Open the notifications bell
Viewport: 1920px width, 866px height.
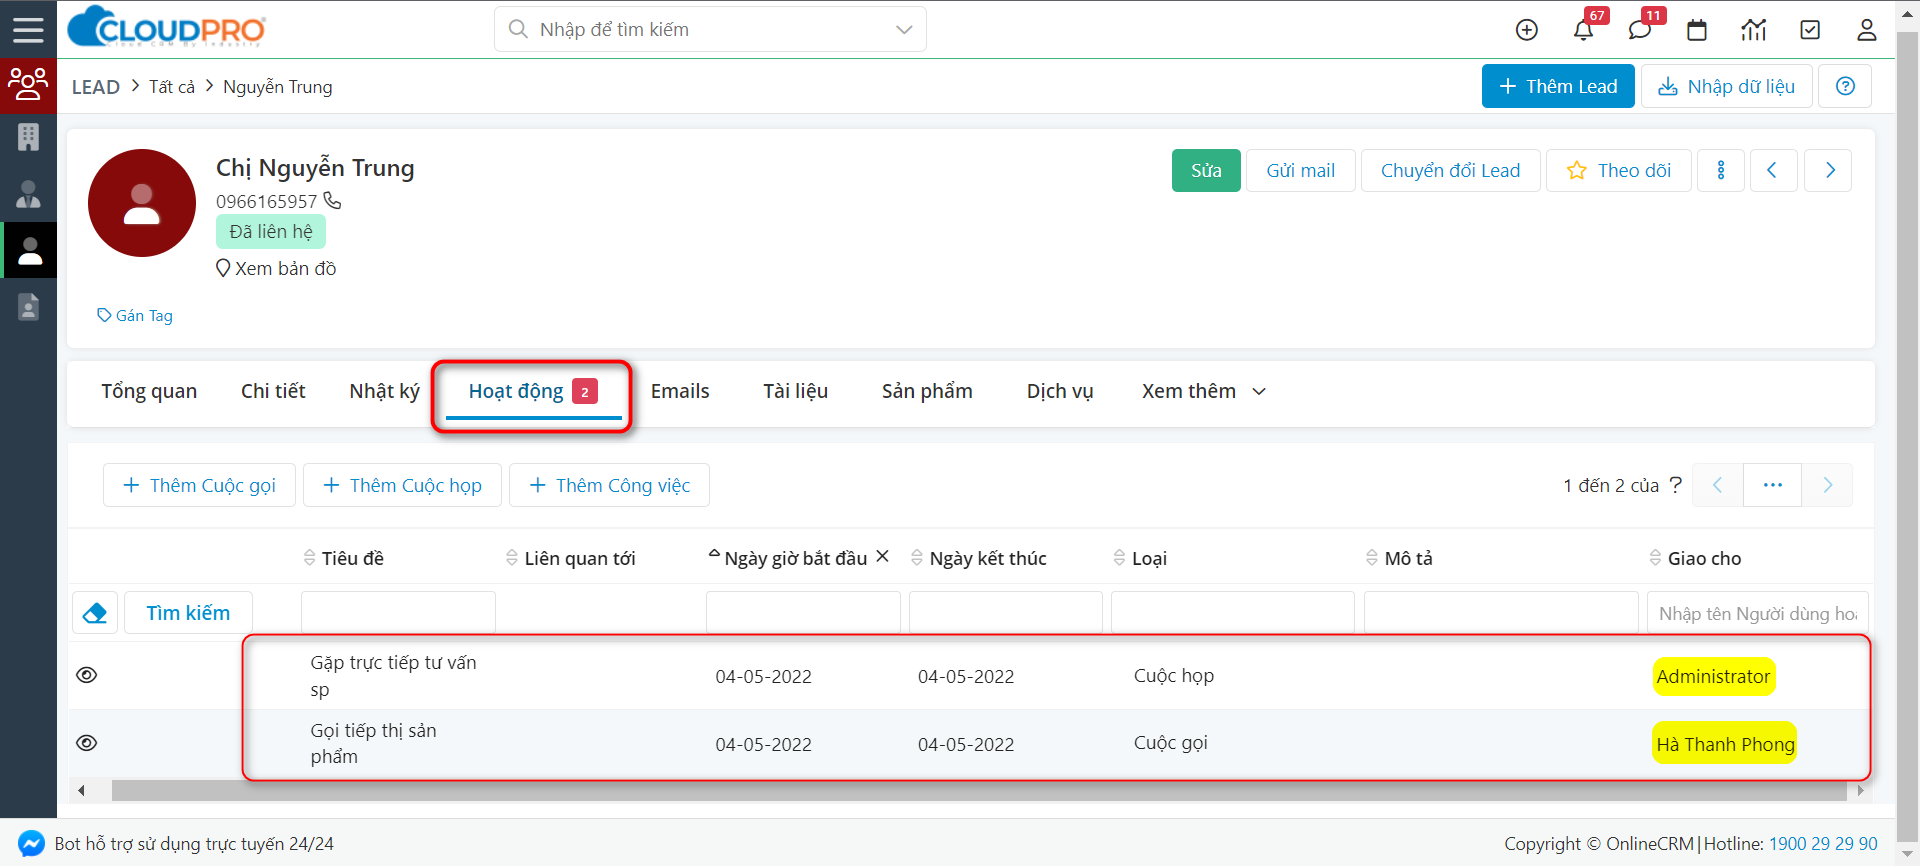(x=1583, y=30)
